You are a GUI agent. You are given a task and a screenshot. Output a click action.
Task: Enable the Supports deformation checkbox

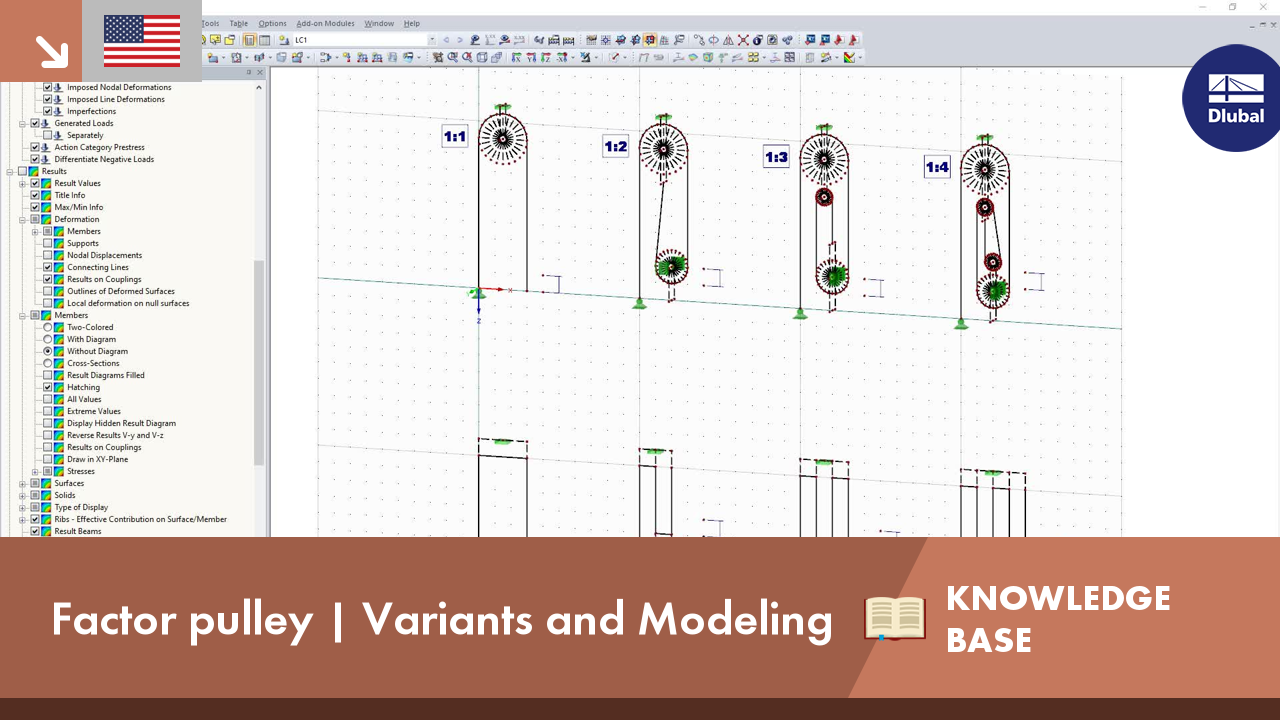point(48,243)
